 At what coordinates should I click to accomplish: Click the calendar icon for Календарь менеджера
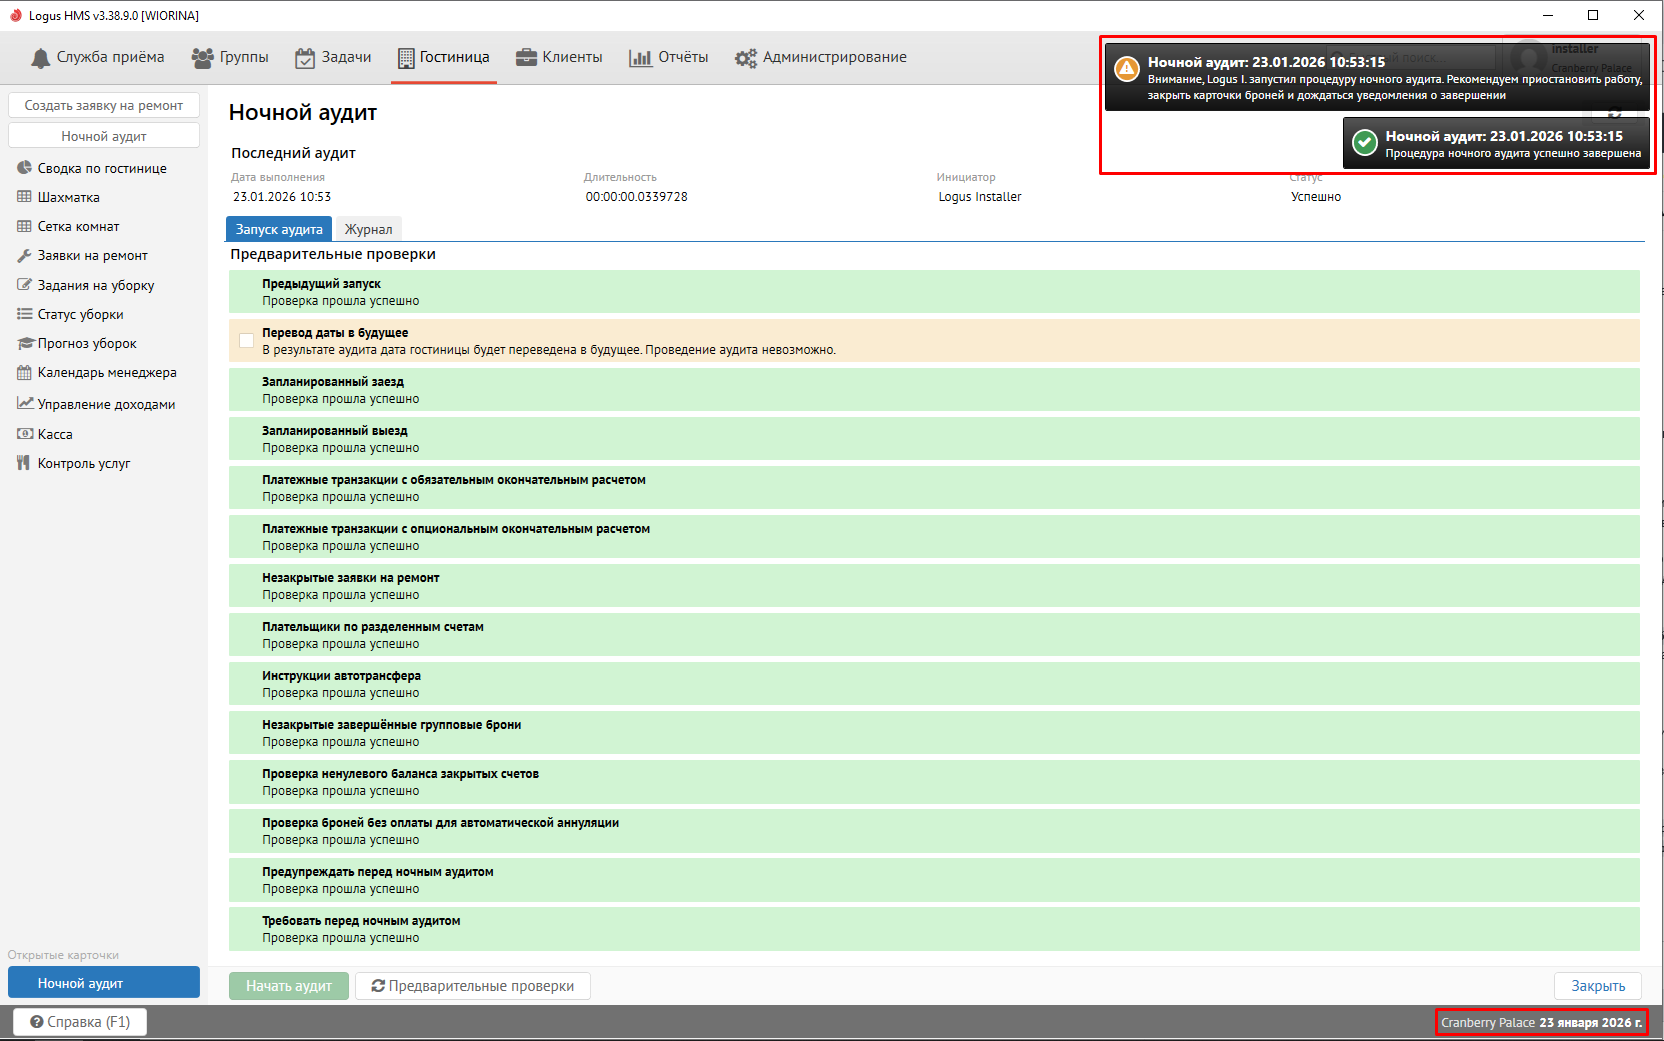click(x=25, y=372)
